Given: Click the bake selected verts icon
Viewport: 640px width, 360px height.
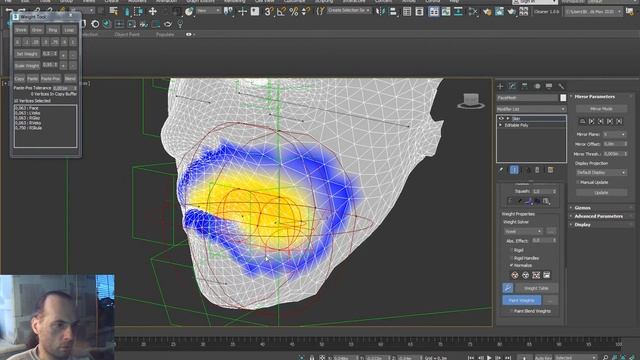Looking at the screenshot, I should pyautogui.click(x=547, y=275).
